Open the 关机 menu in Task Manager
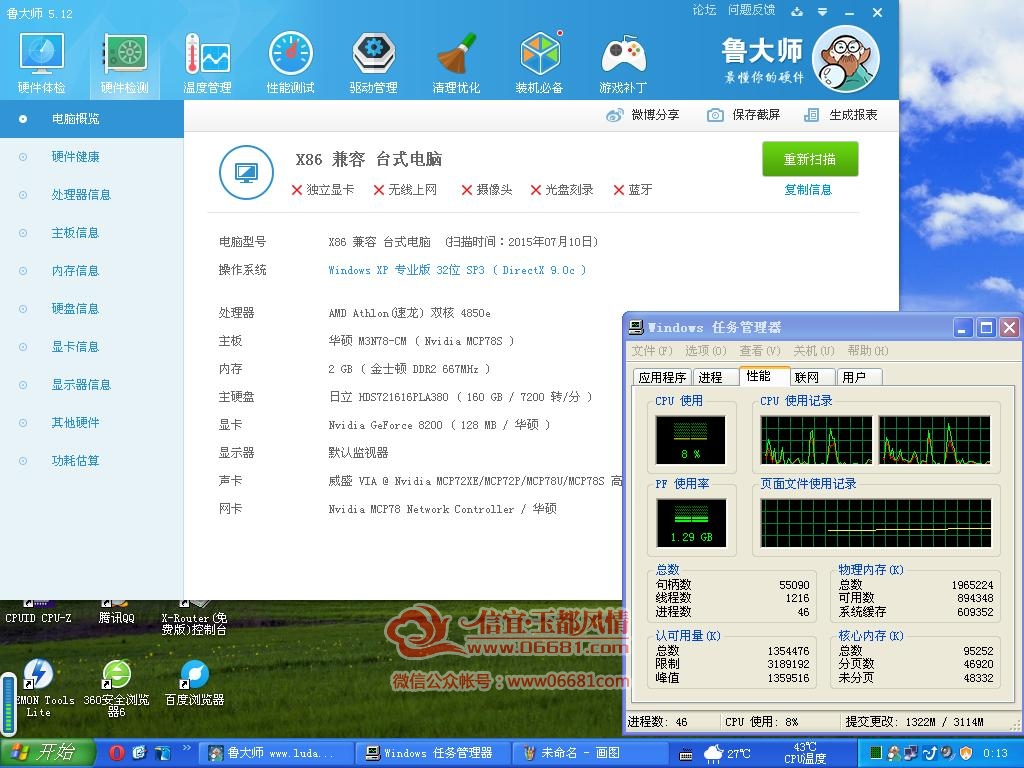Viewport: 1024px width, 768px height. 814,351
